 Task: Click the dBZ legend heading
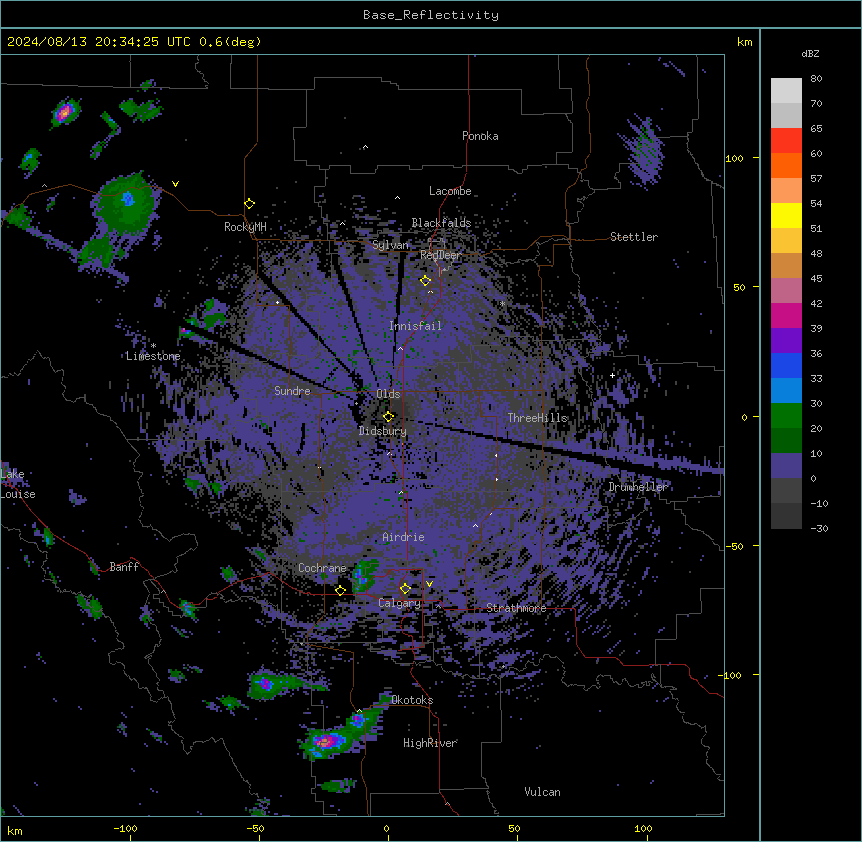click(810, 54)
